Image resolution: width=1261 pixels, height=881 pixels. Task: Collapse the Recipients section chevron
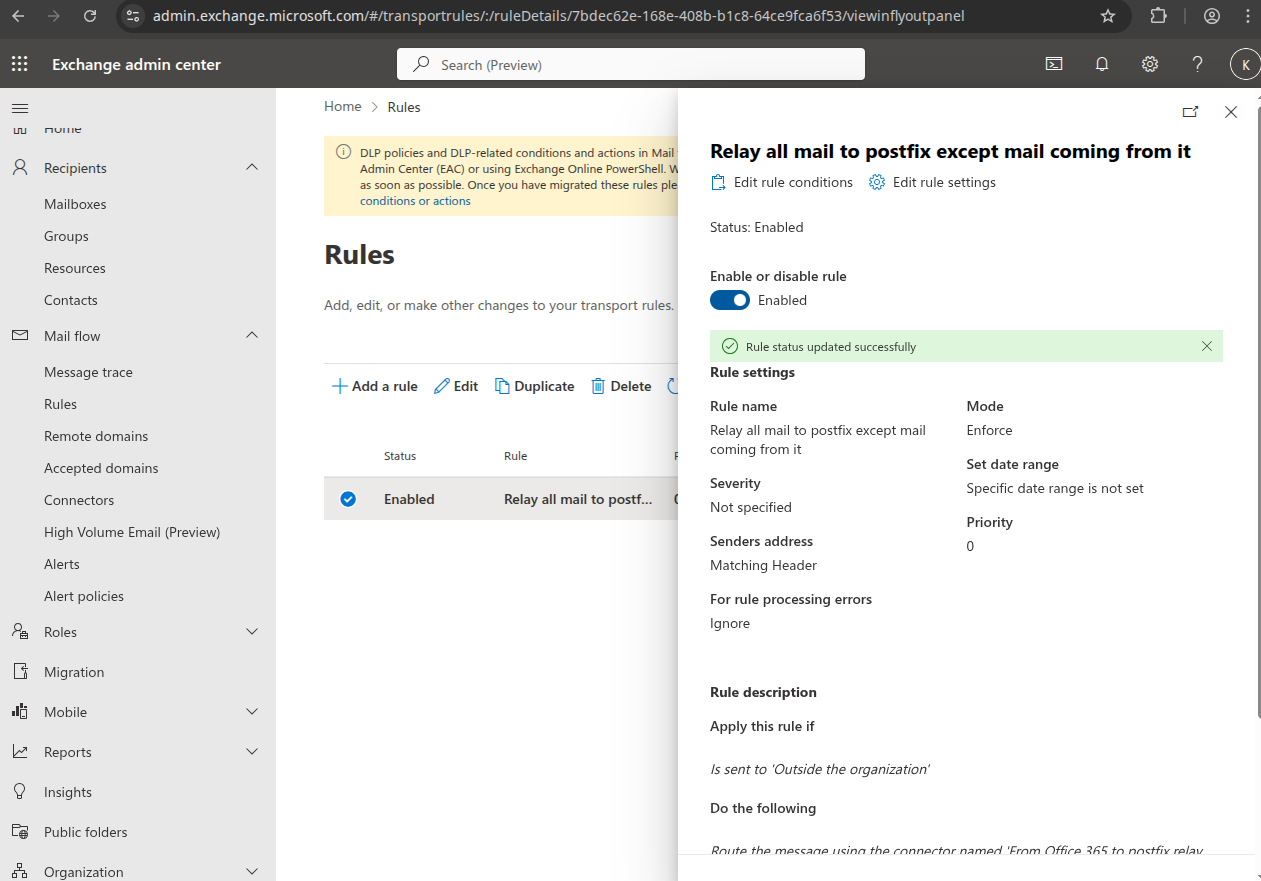[x=252, y=167]
